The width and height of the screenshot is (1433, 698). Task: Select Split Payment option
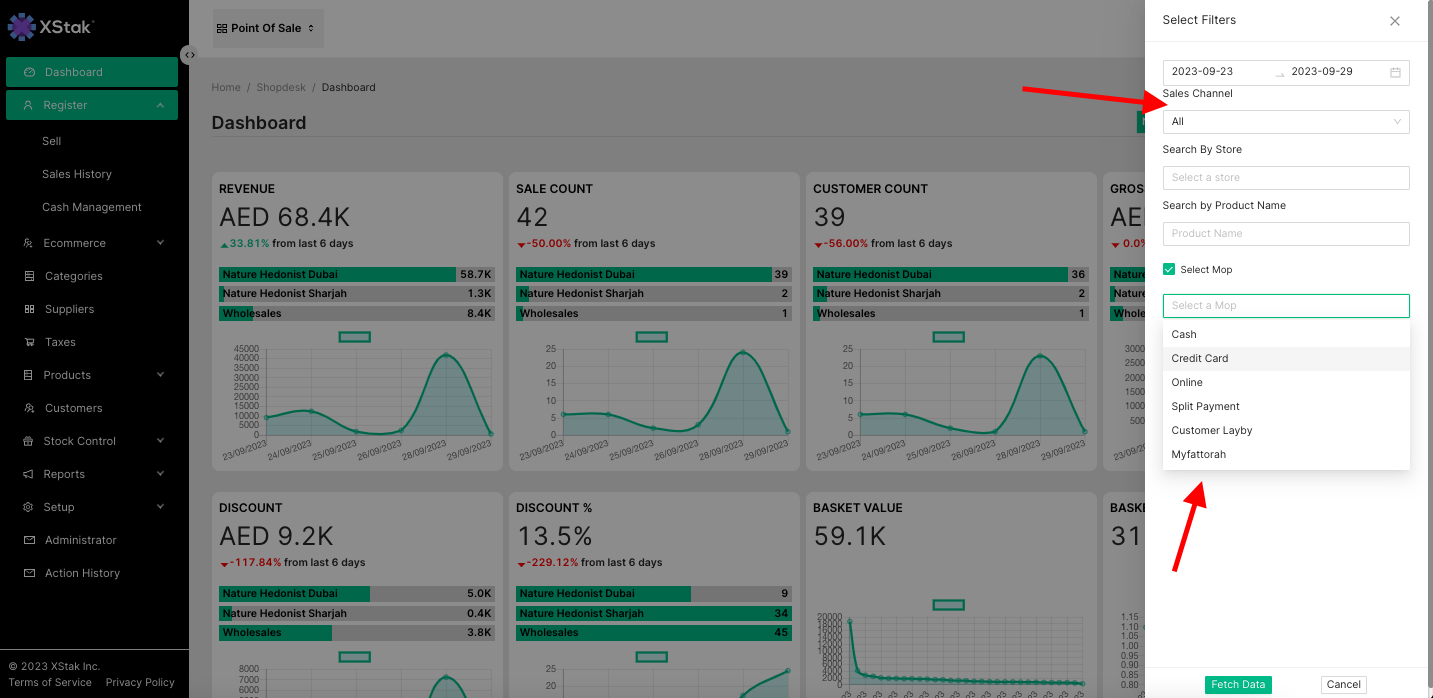click(x=1205, y=406)
